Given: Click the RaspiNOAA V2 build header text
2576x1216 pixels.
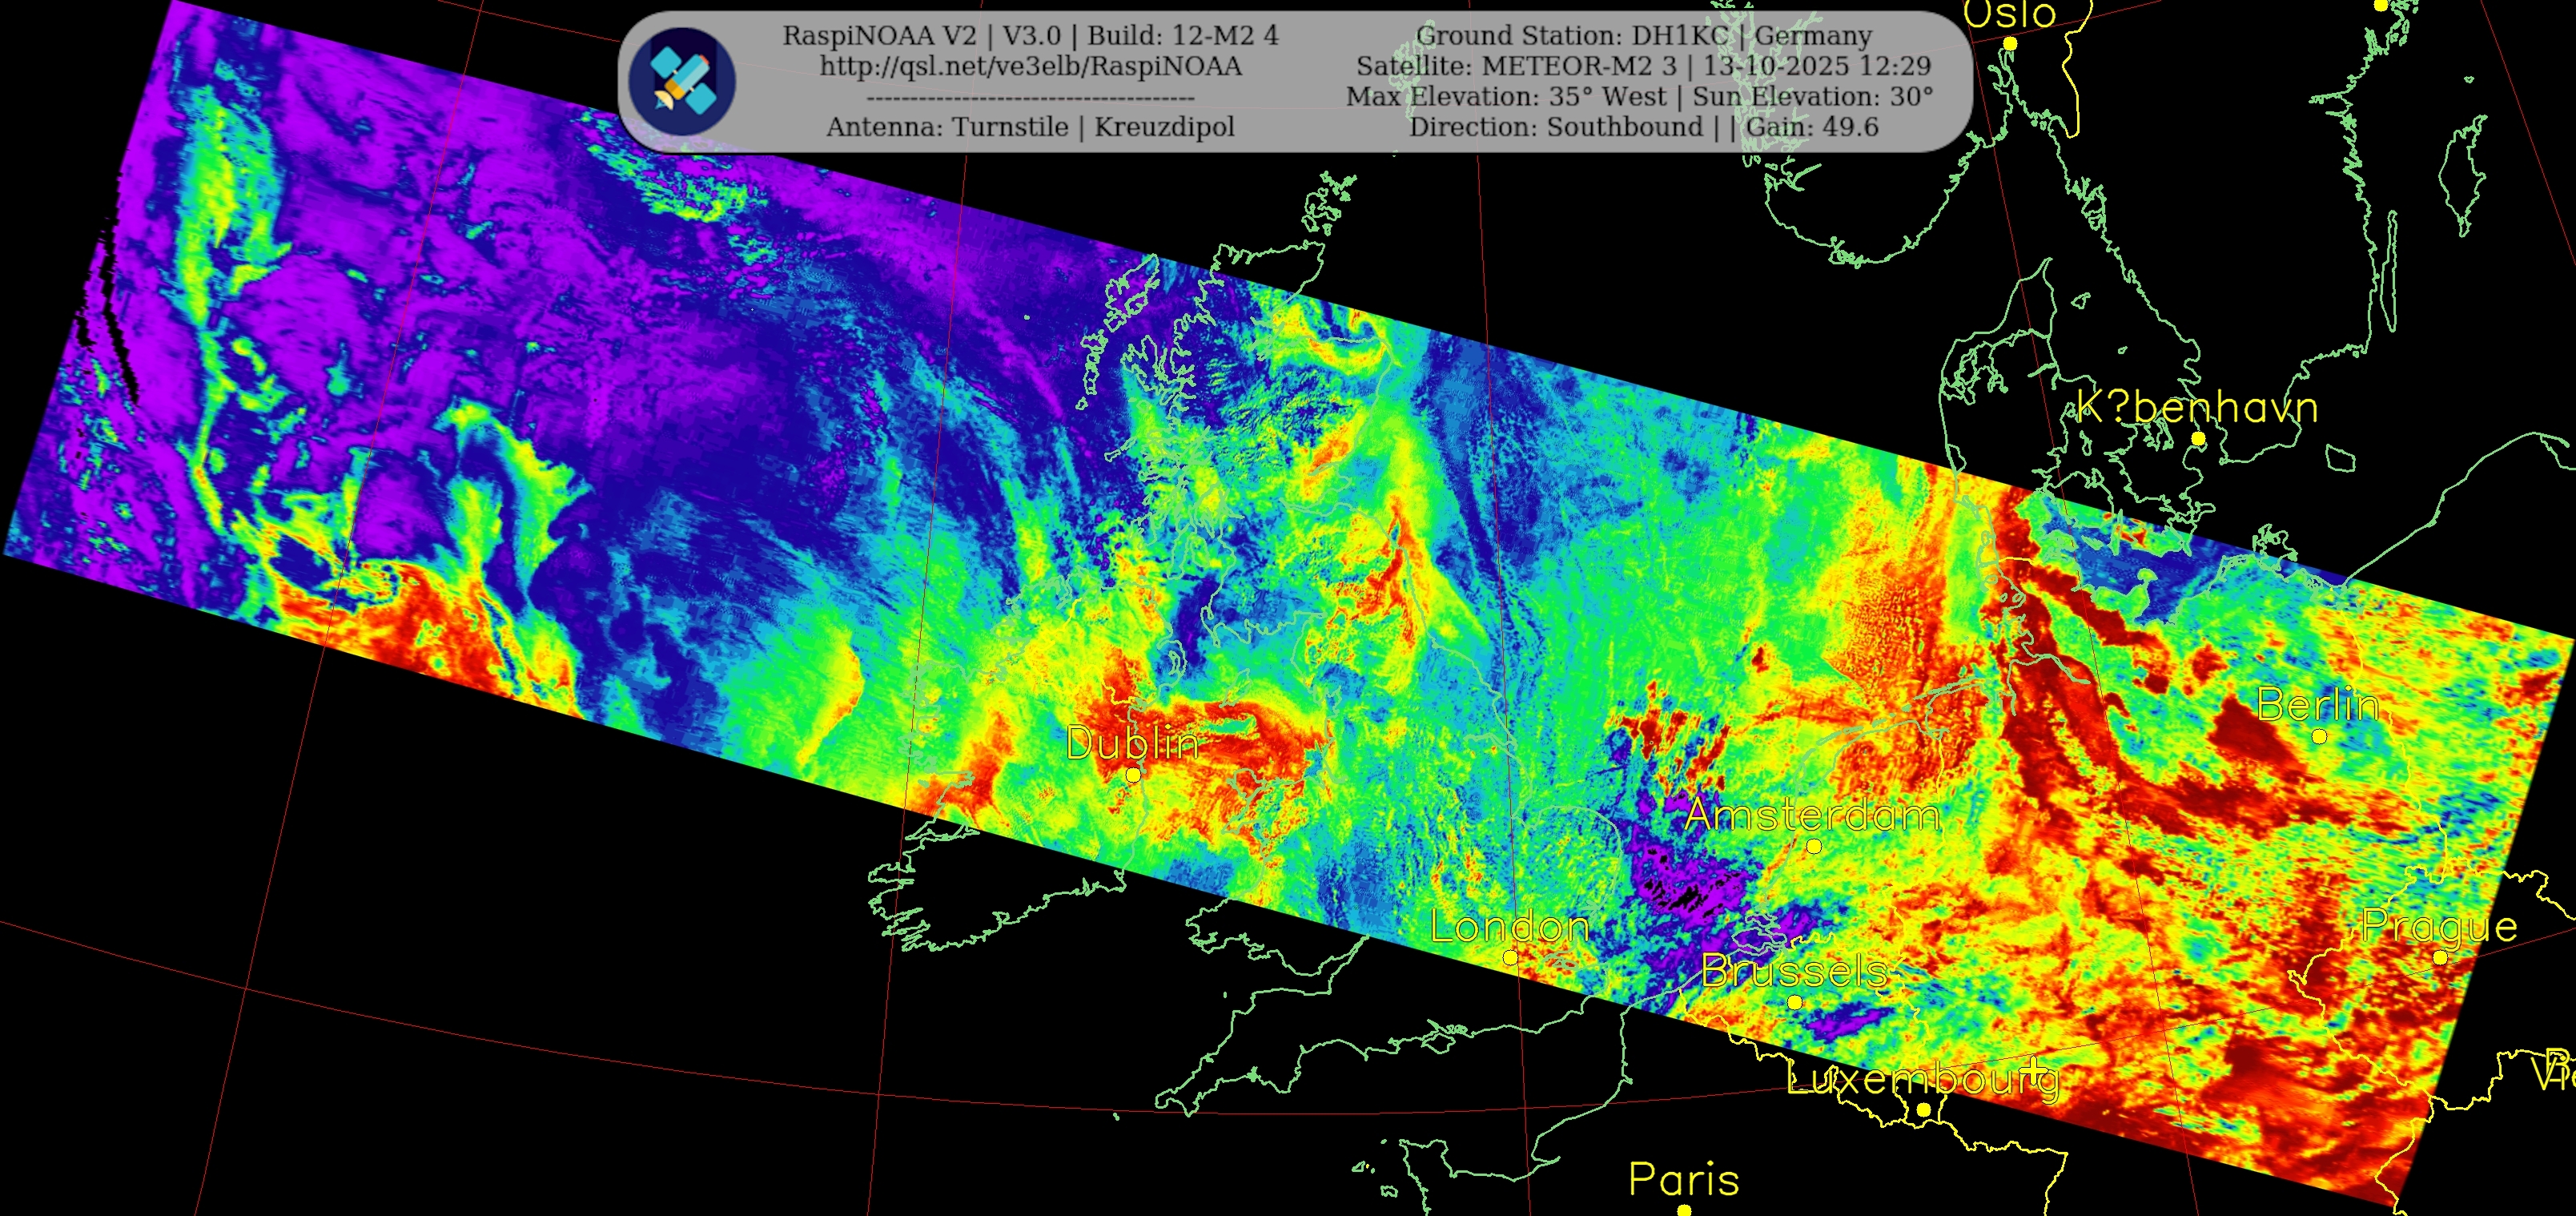Looking at the screenshot, I should 1030,36.
